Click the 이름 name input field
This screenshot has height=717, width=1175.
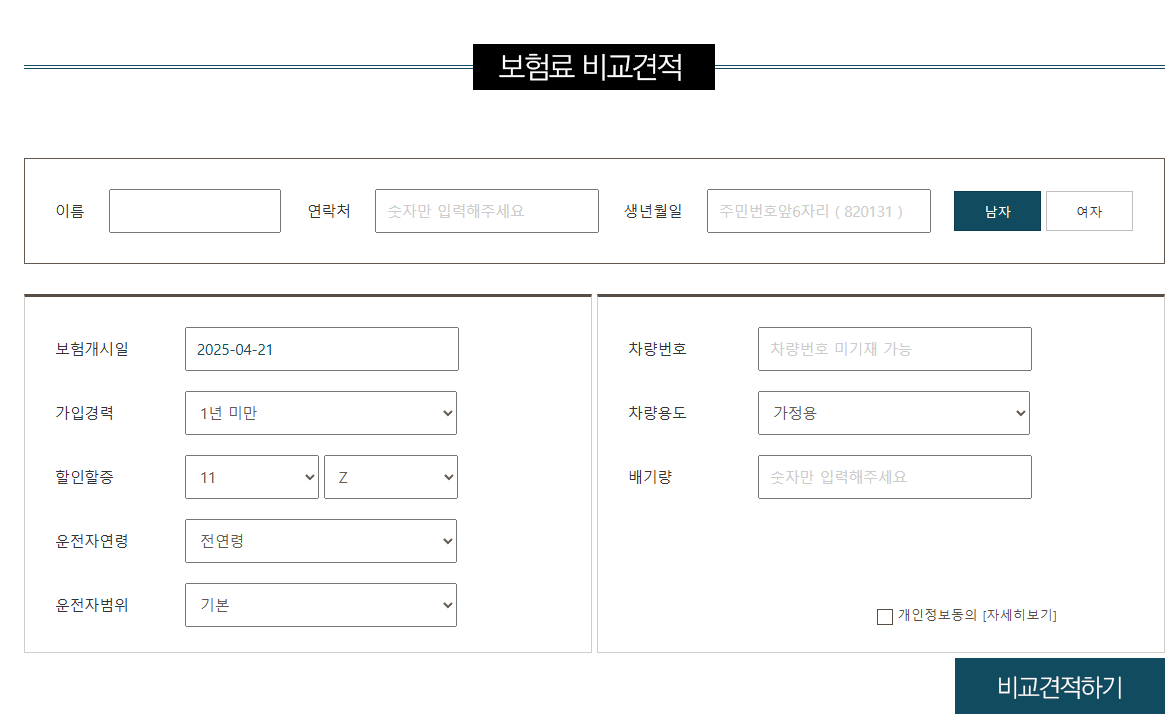pos(195,210)
